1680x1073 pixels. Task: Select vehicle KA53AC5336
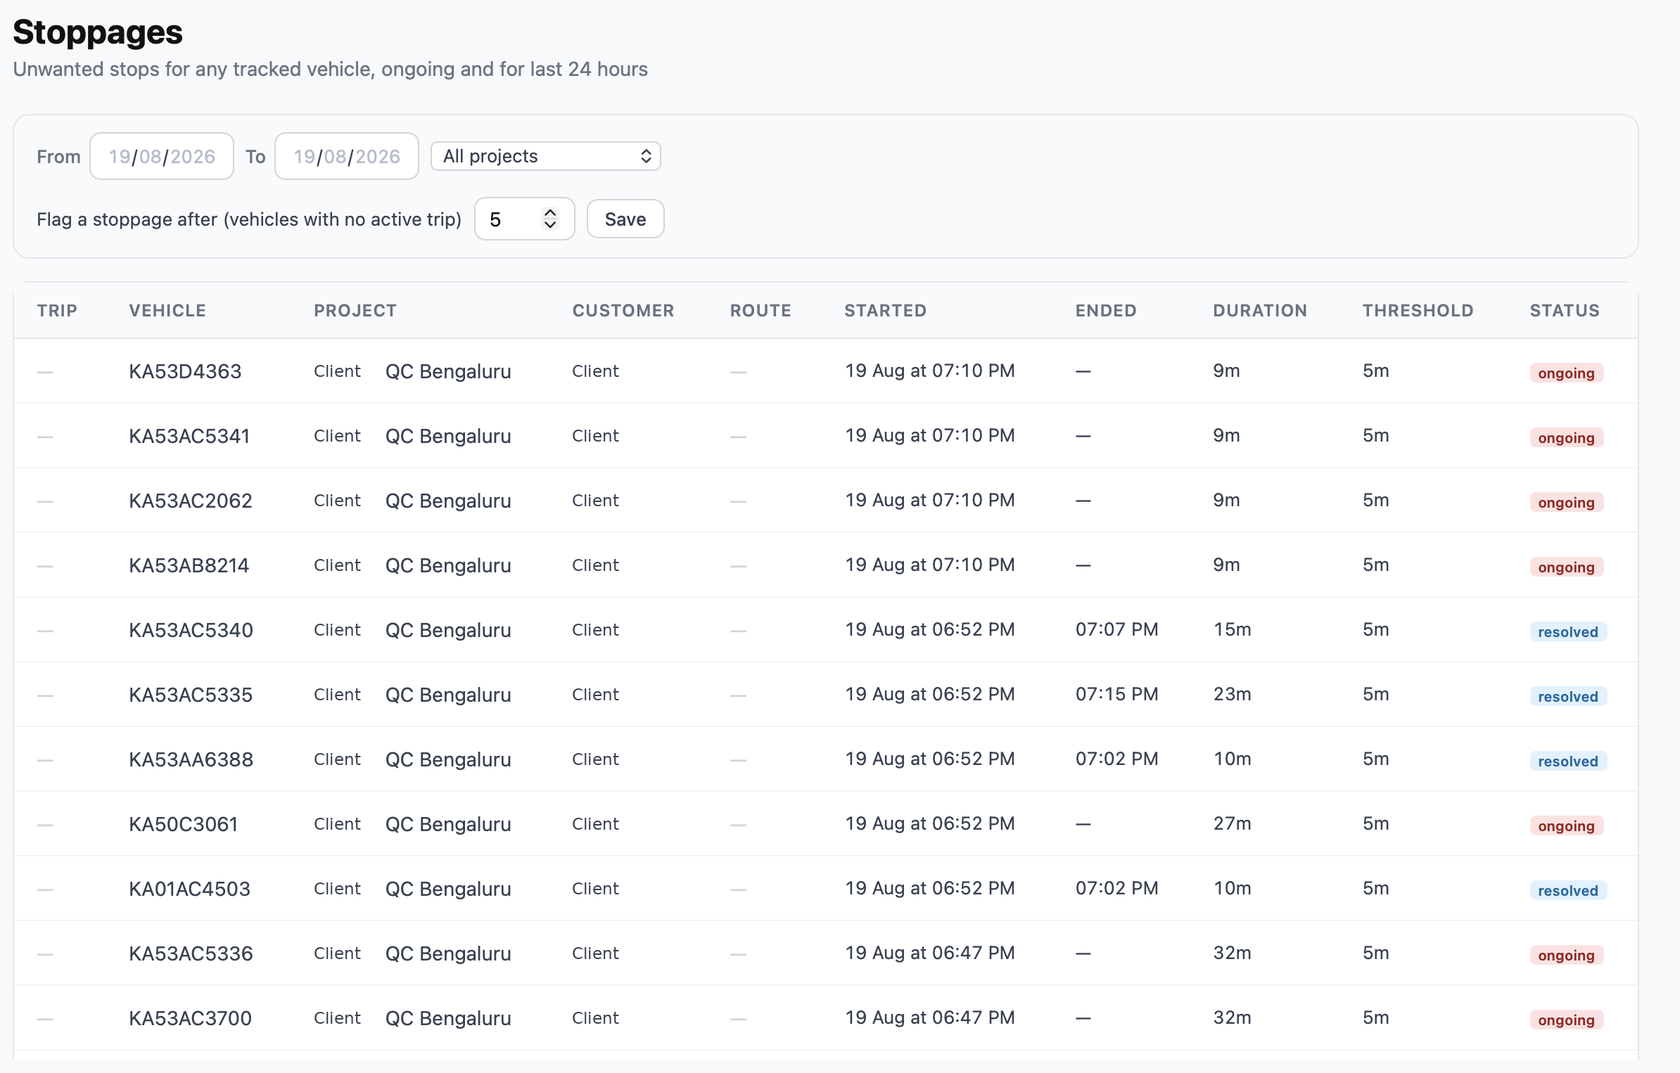191,953
